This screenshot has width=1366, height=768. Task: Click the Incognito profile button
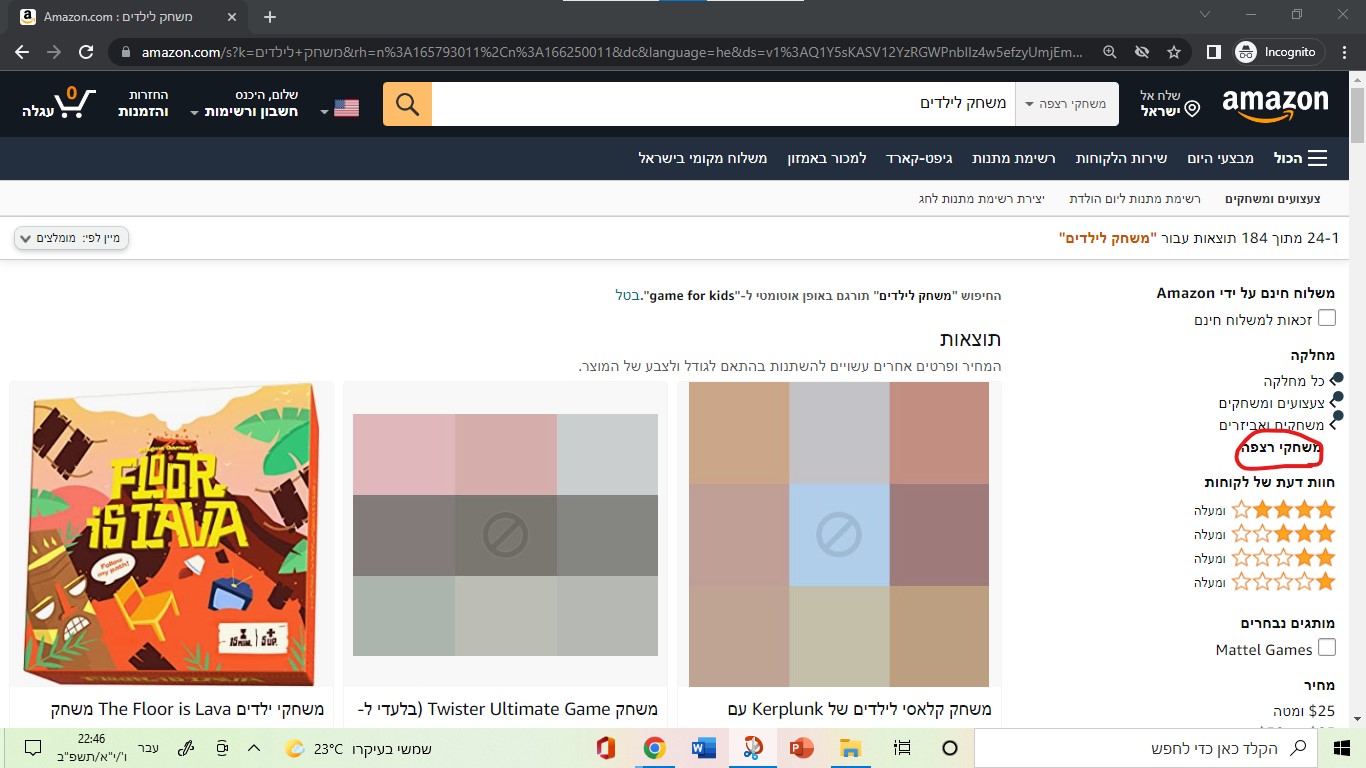[1278, 52]
